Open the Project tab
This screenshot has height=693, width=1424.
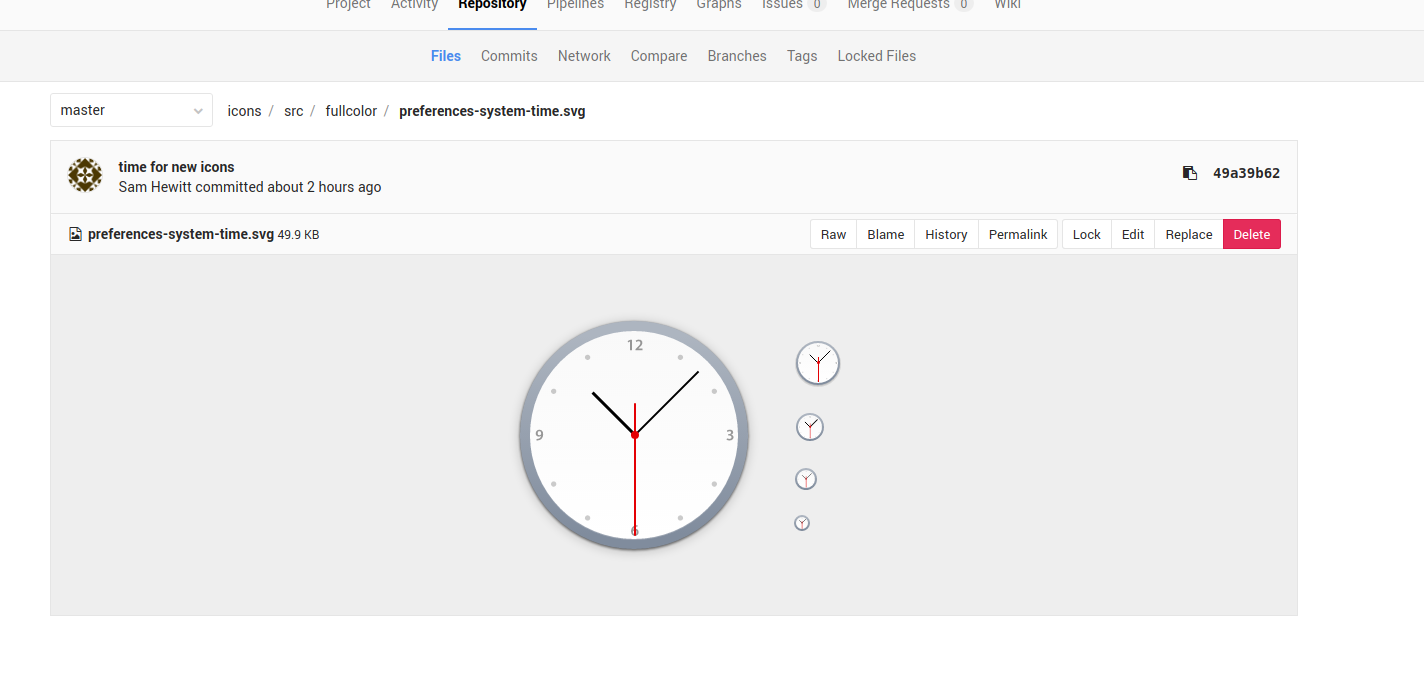click(348, 4)
